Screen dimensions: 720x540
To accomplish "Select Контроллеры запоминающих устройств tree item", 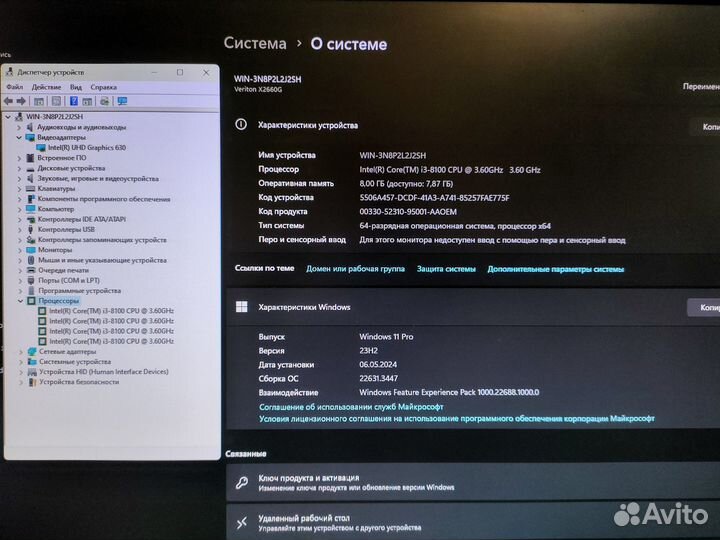I will tap(102, 240).
